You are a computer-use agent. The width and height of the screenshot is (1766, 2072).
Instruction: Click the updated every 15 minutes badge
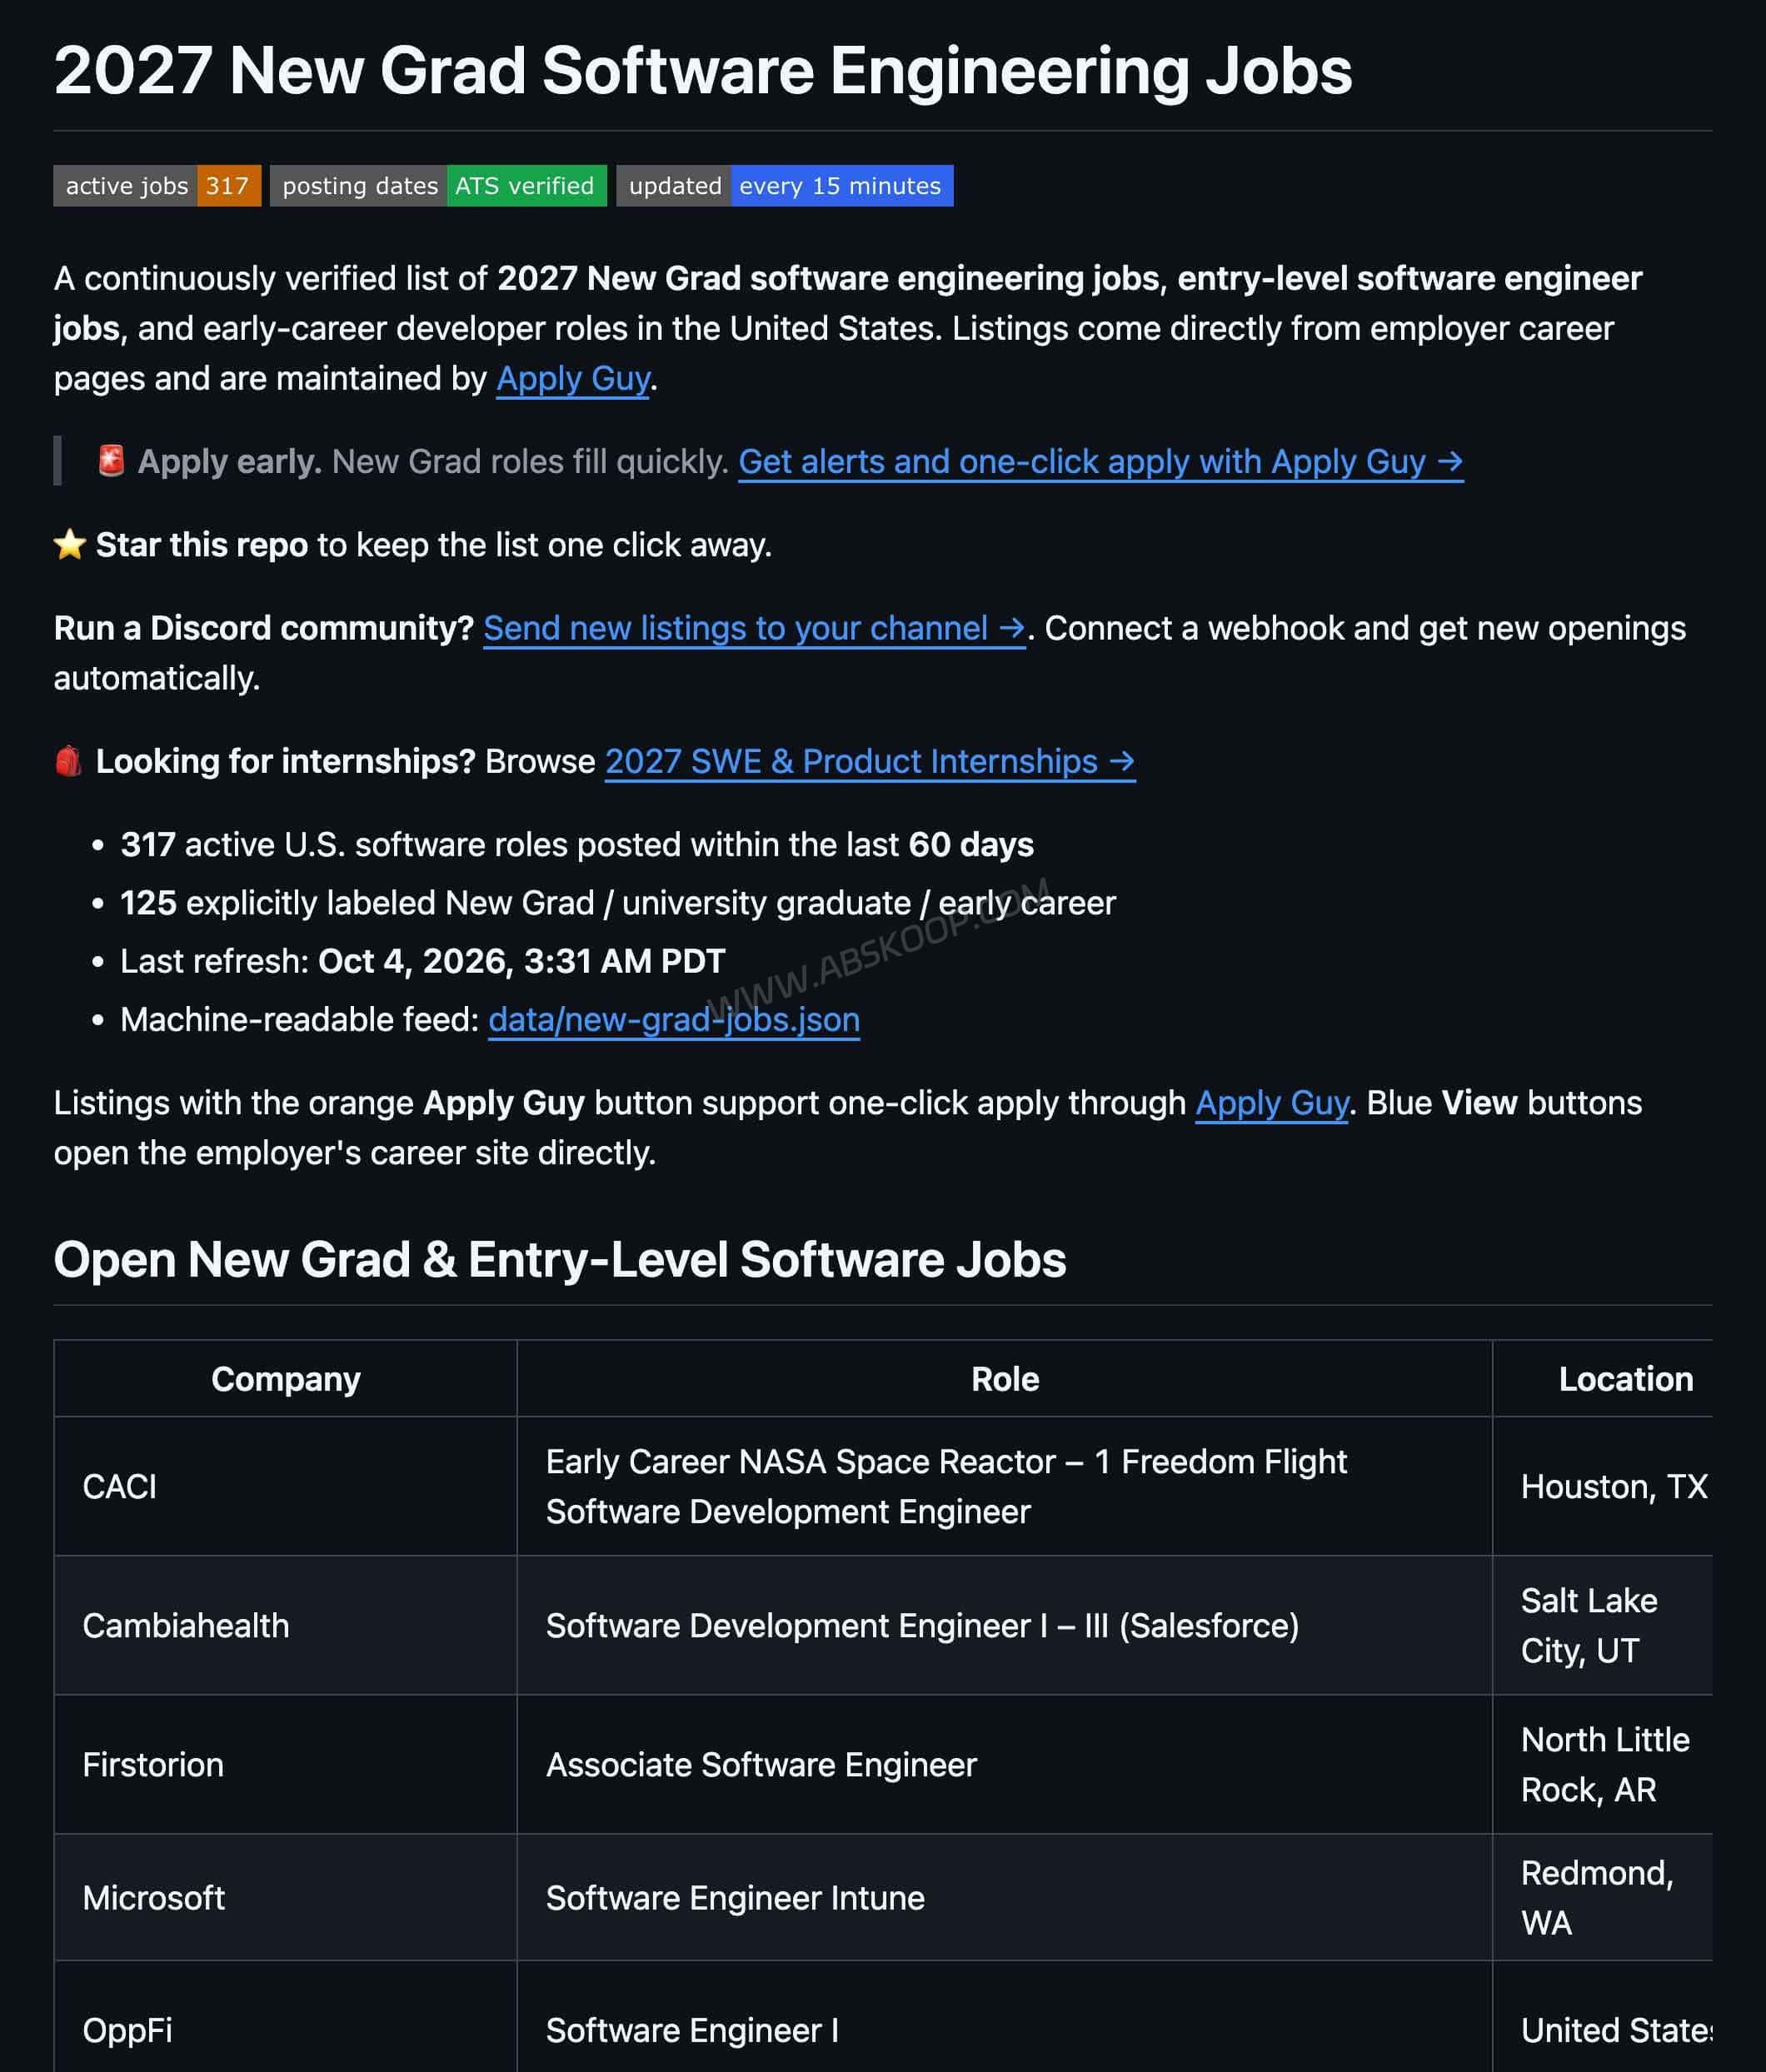785,186
